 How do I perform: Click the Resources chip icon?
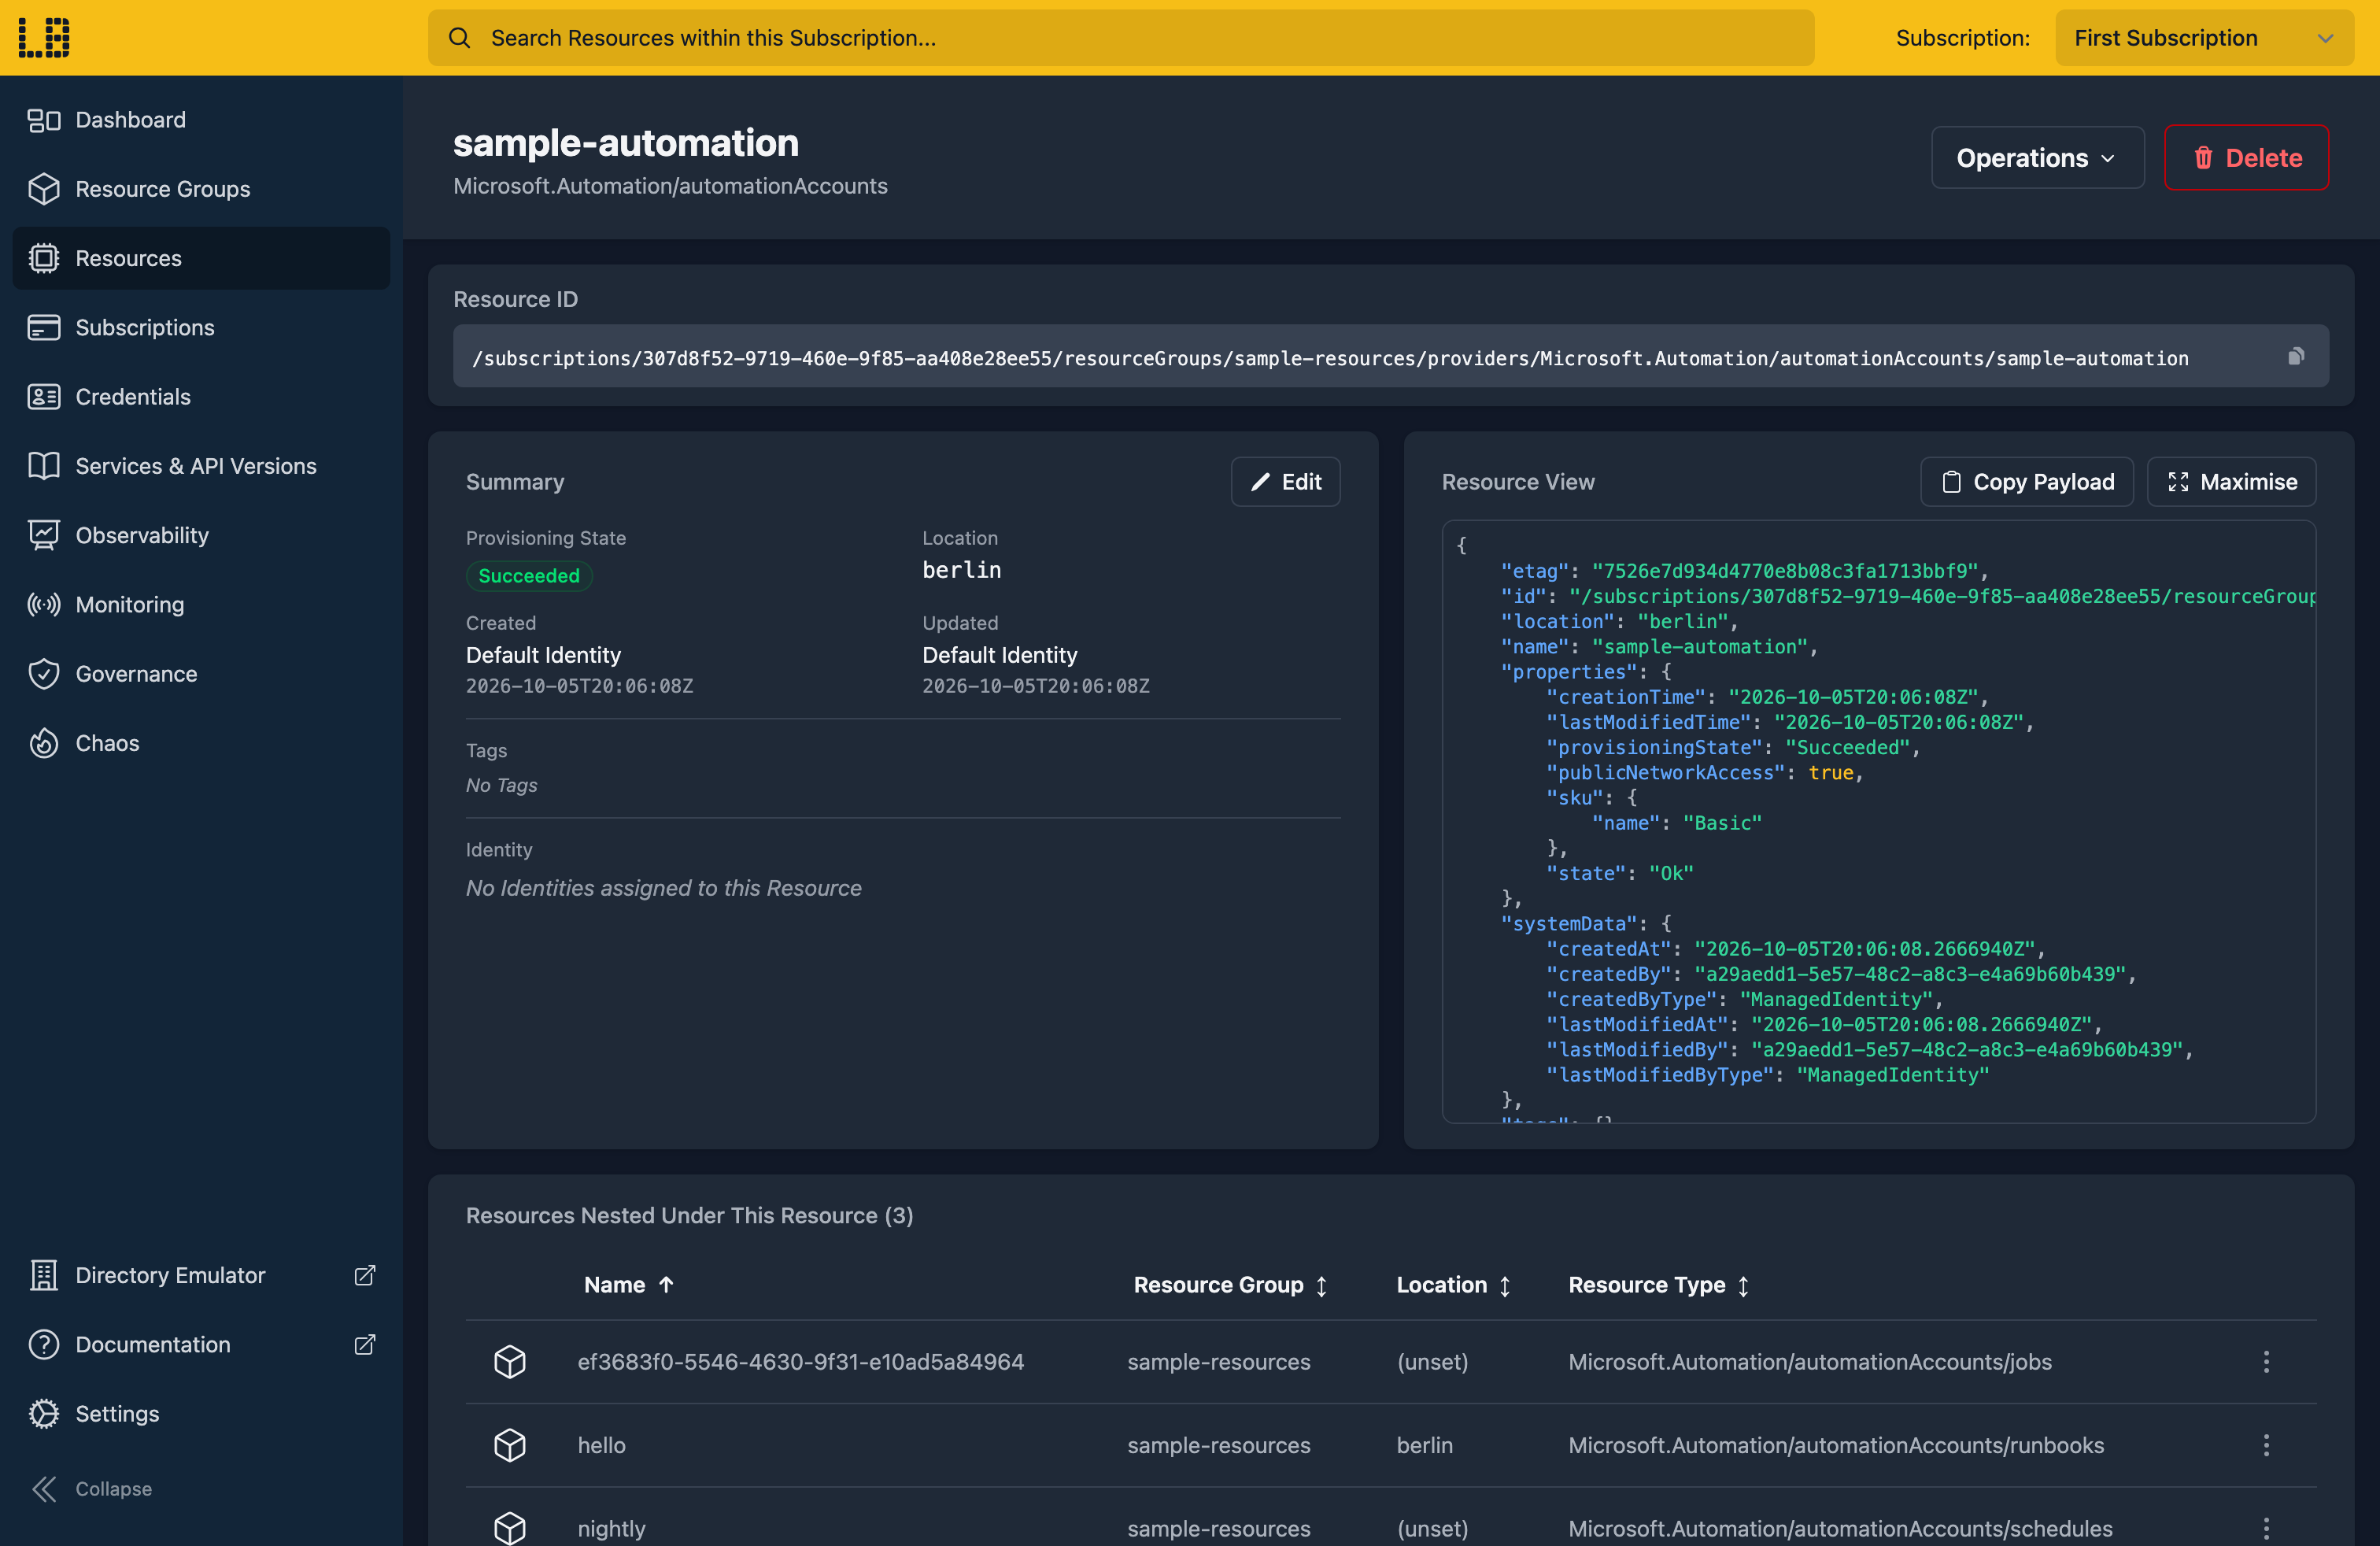(44, 258)
